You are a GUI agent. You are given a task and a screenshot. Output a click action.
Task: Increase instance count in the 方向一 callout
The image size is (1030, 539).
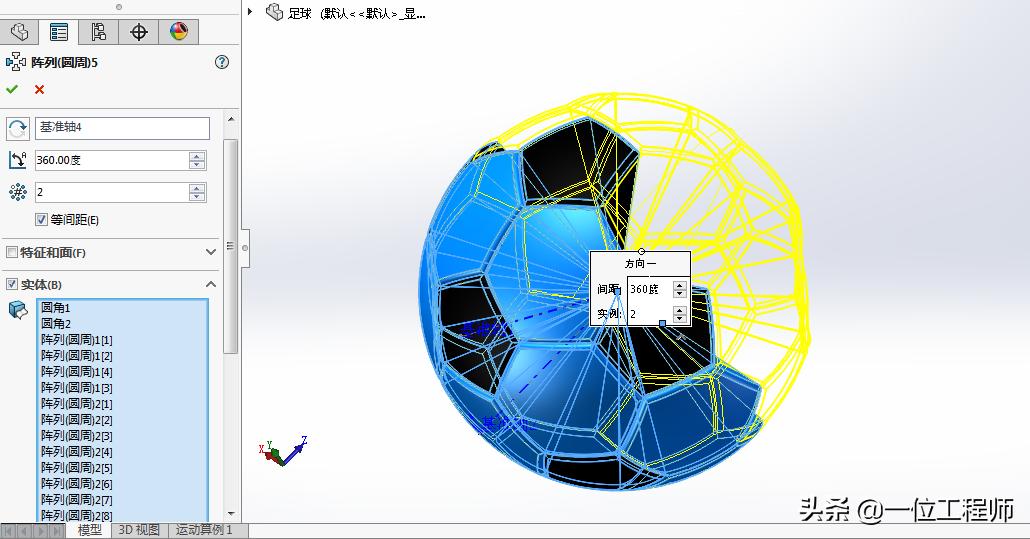tap(680, 310)
